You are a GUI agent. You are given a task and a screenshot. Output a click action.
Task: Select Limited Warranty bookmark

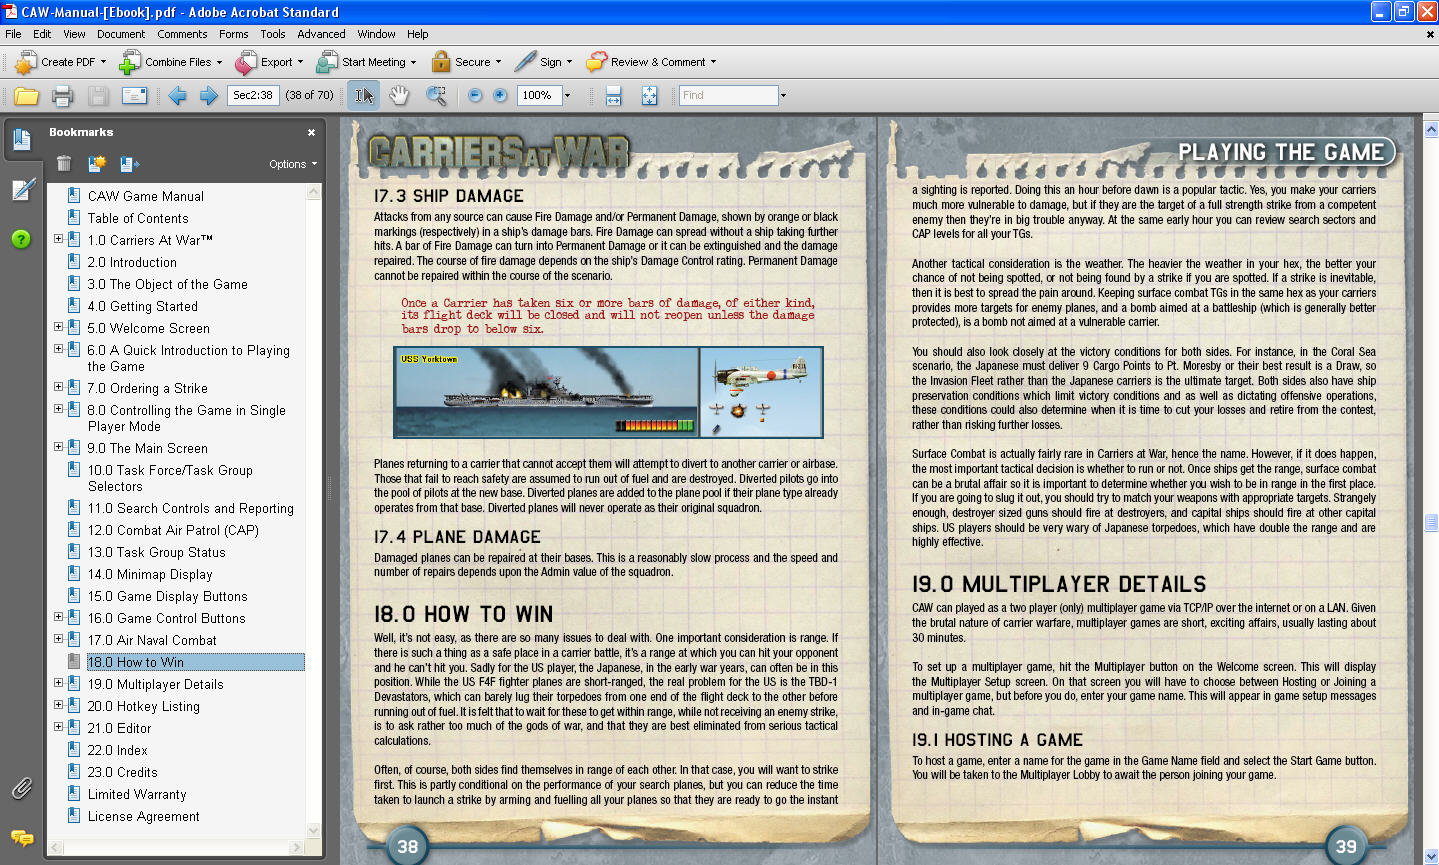point(137,794)
